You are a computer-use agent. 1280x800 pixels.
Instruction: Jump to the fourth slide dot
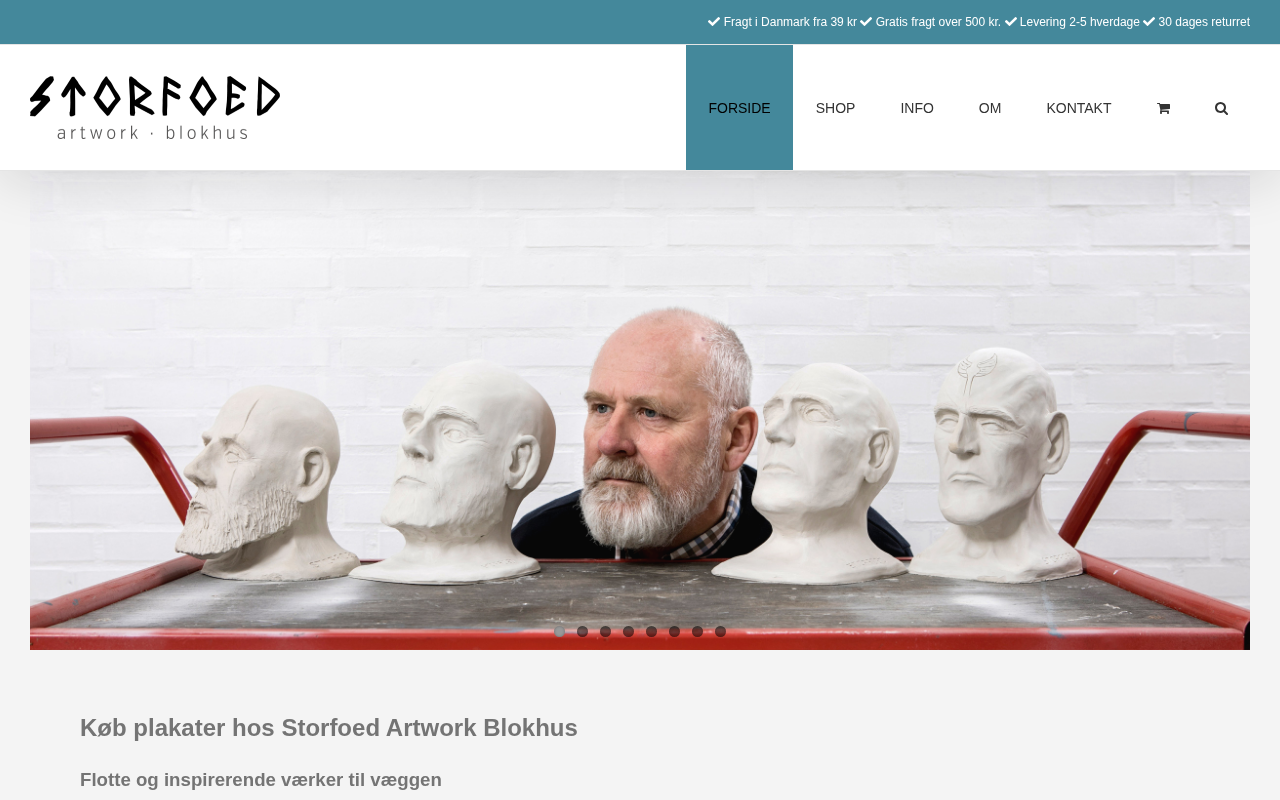(x=629, y=632)
